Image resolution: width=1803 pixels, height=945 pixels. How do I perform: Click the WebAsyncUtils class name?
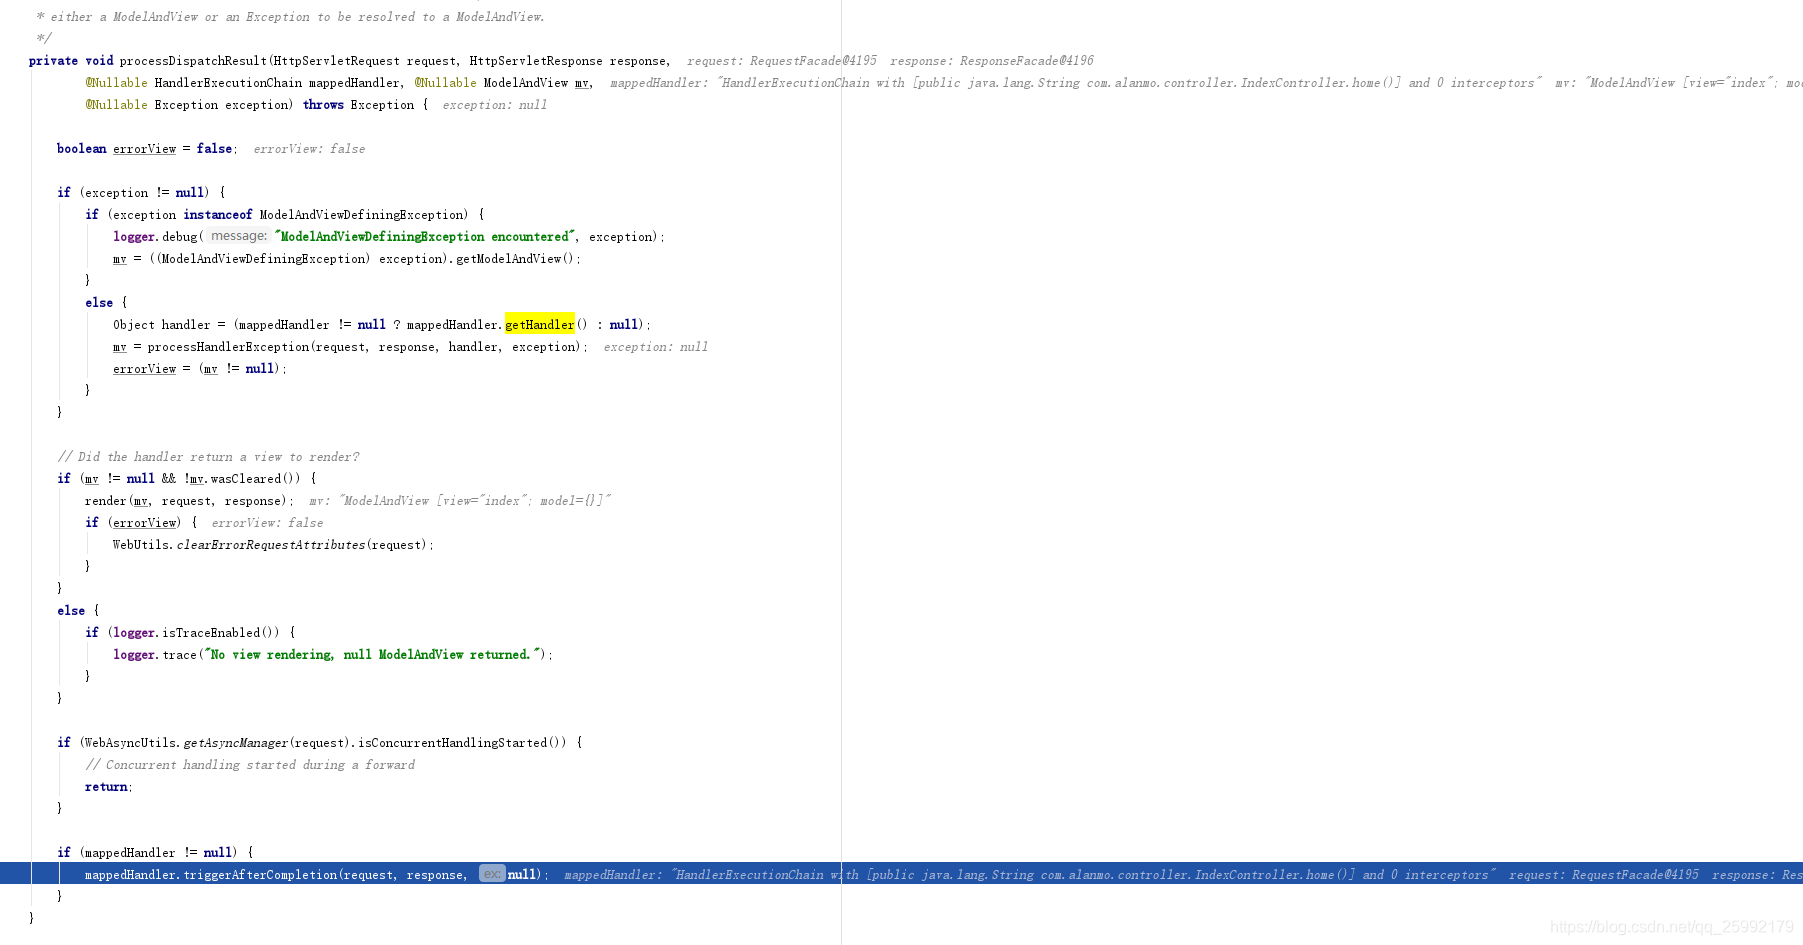(x=130, y=743)
